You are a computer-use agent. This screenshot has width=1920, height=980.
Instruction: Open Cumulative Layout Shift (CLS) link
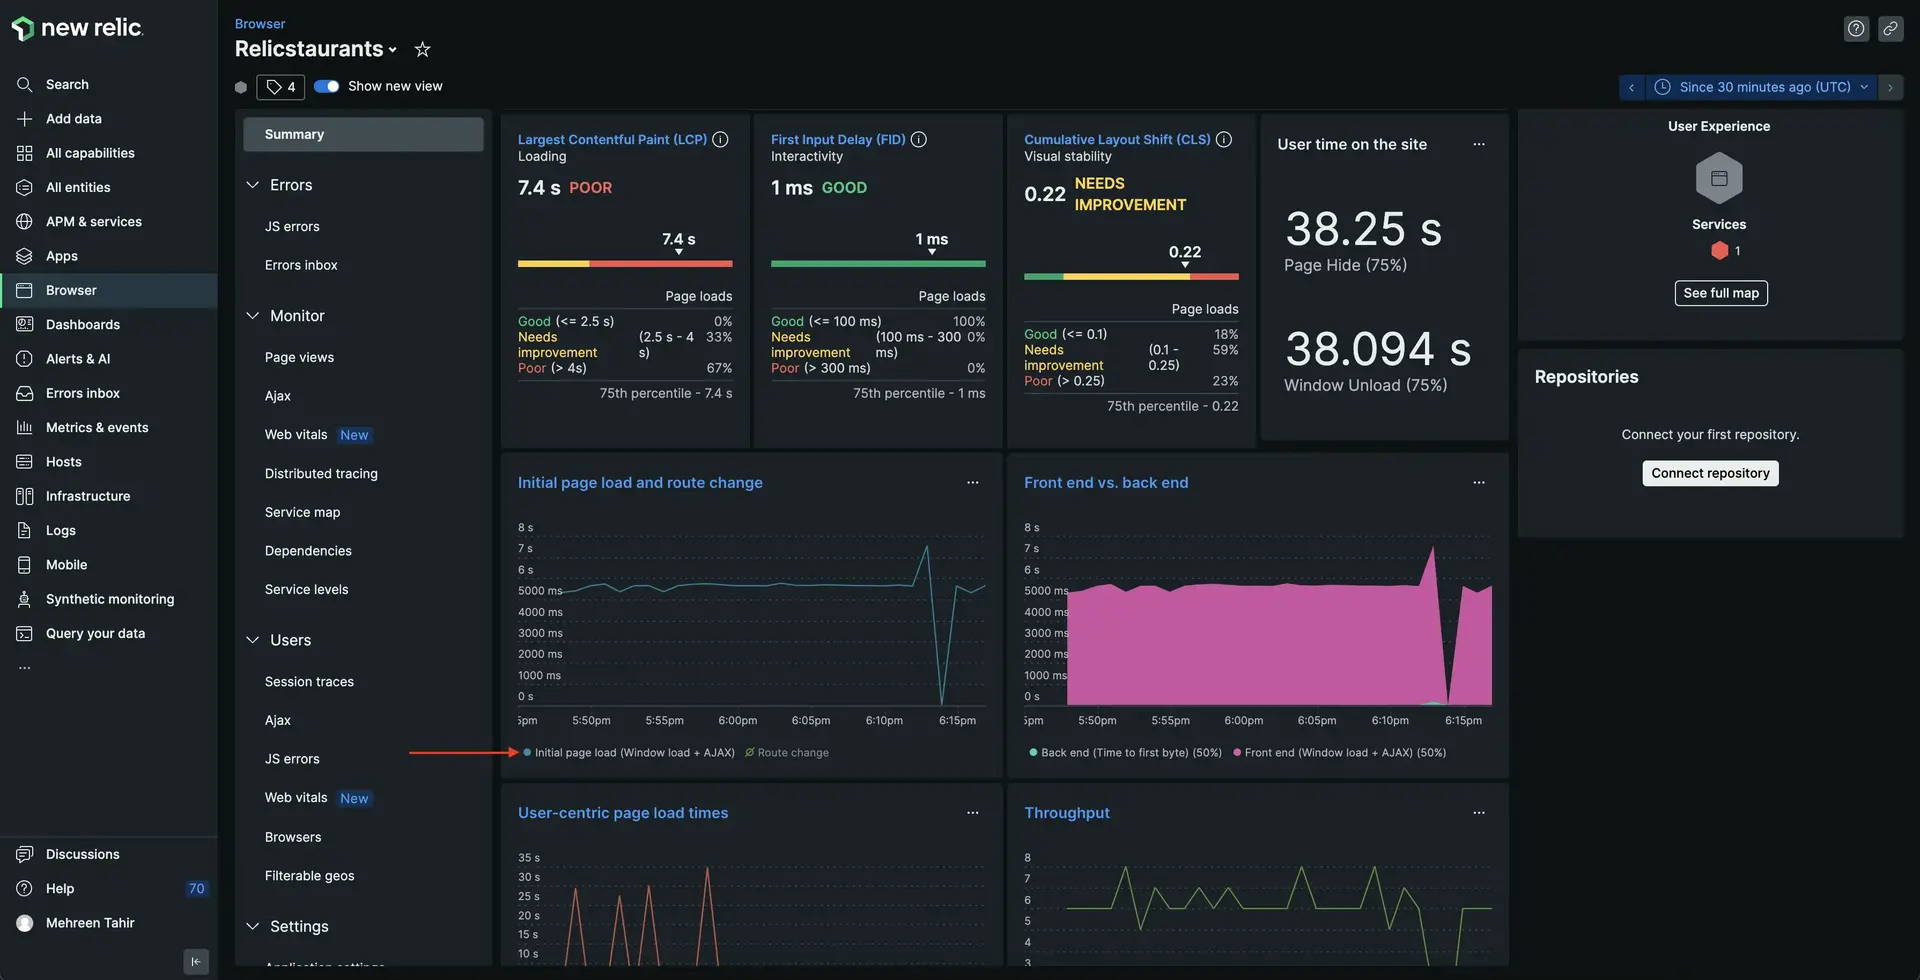[1117, 140]
